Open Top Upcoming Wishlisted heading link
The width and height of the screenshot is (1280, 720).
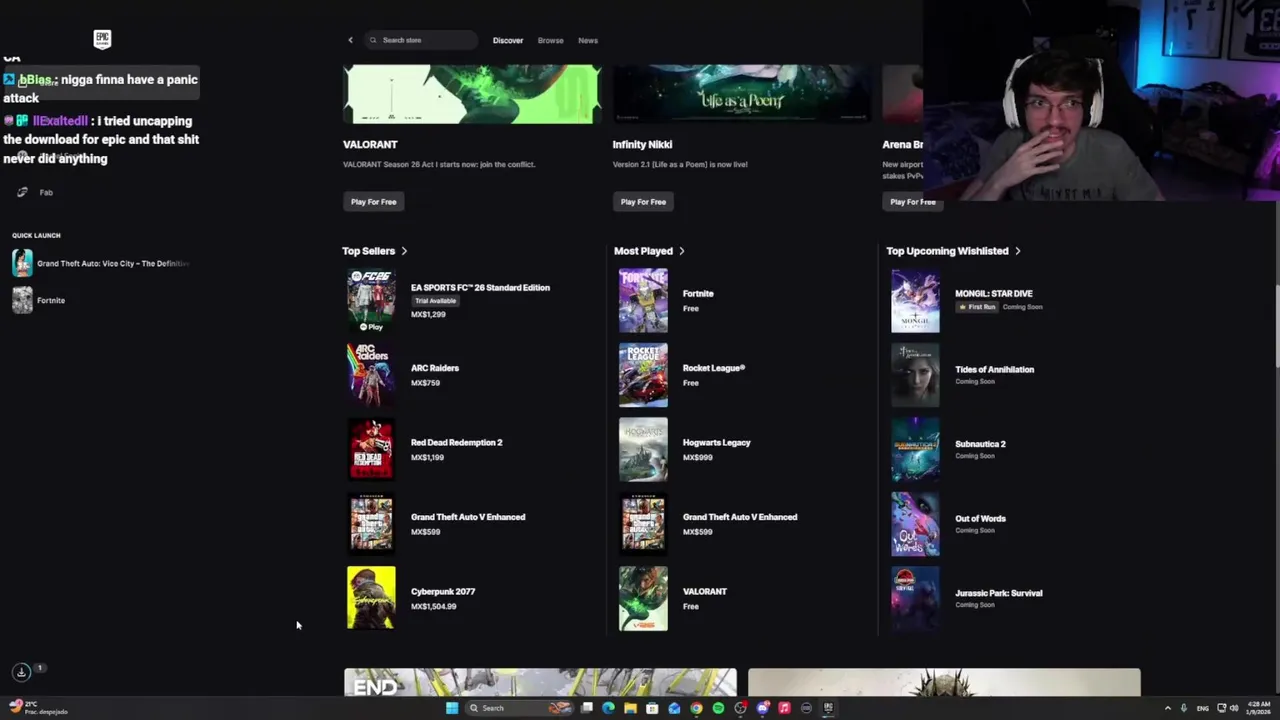[947, 251]
